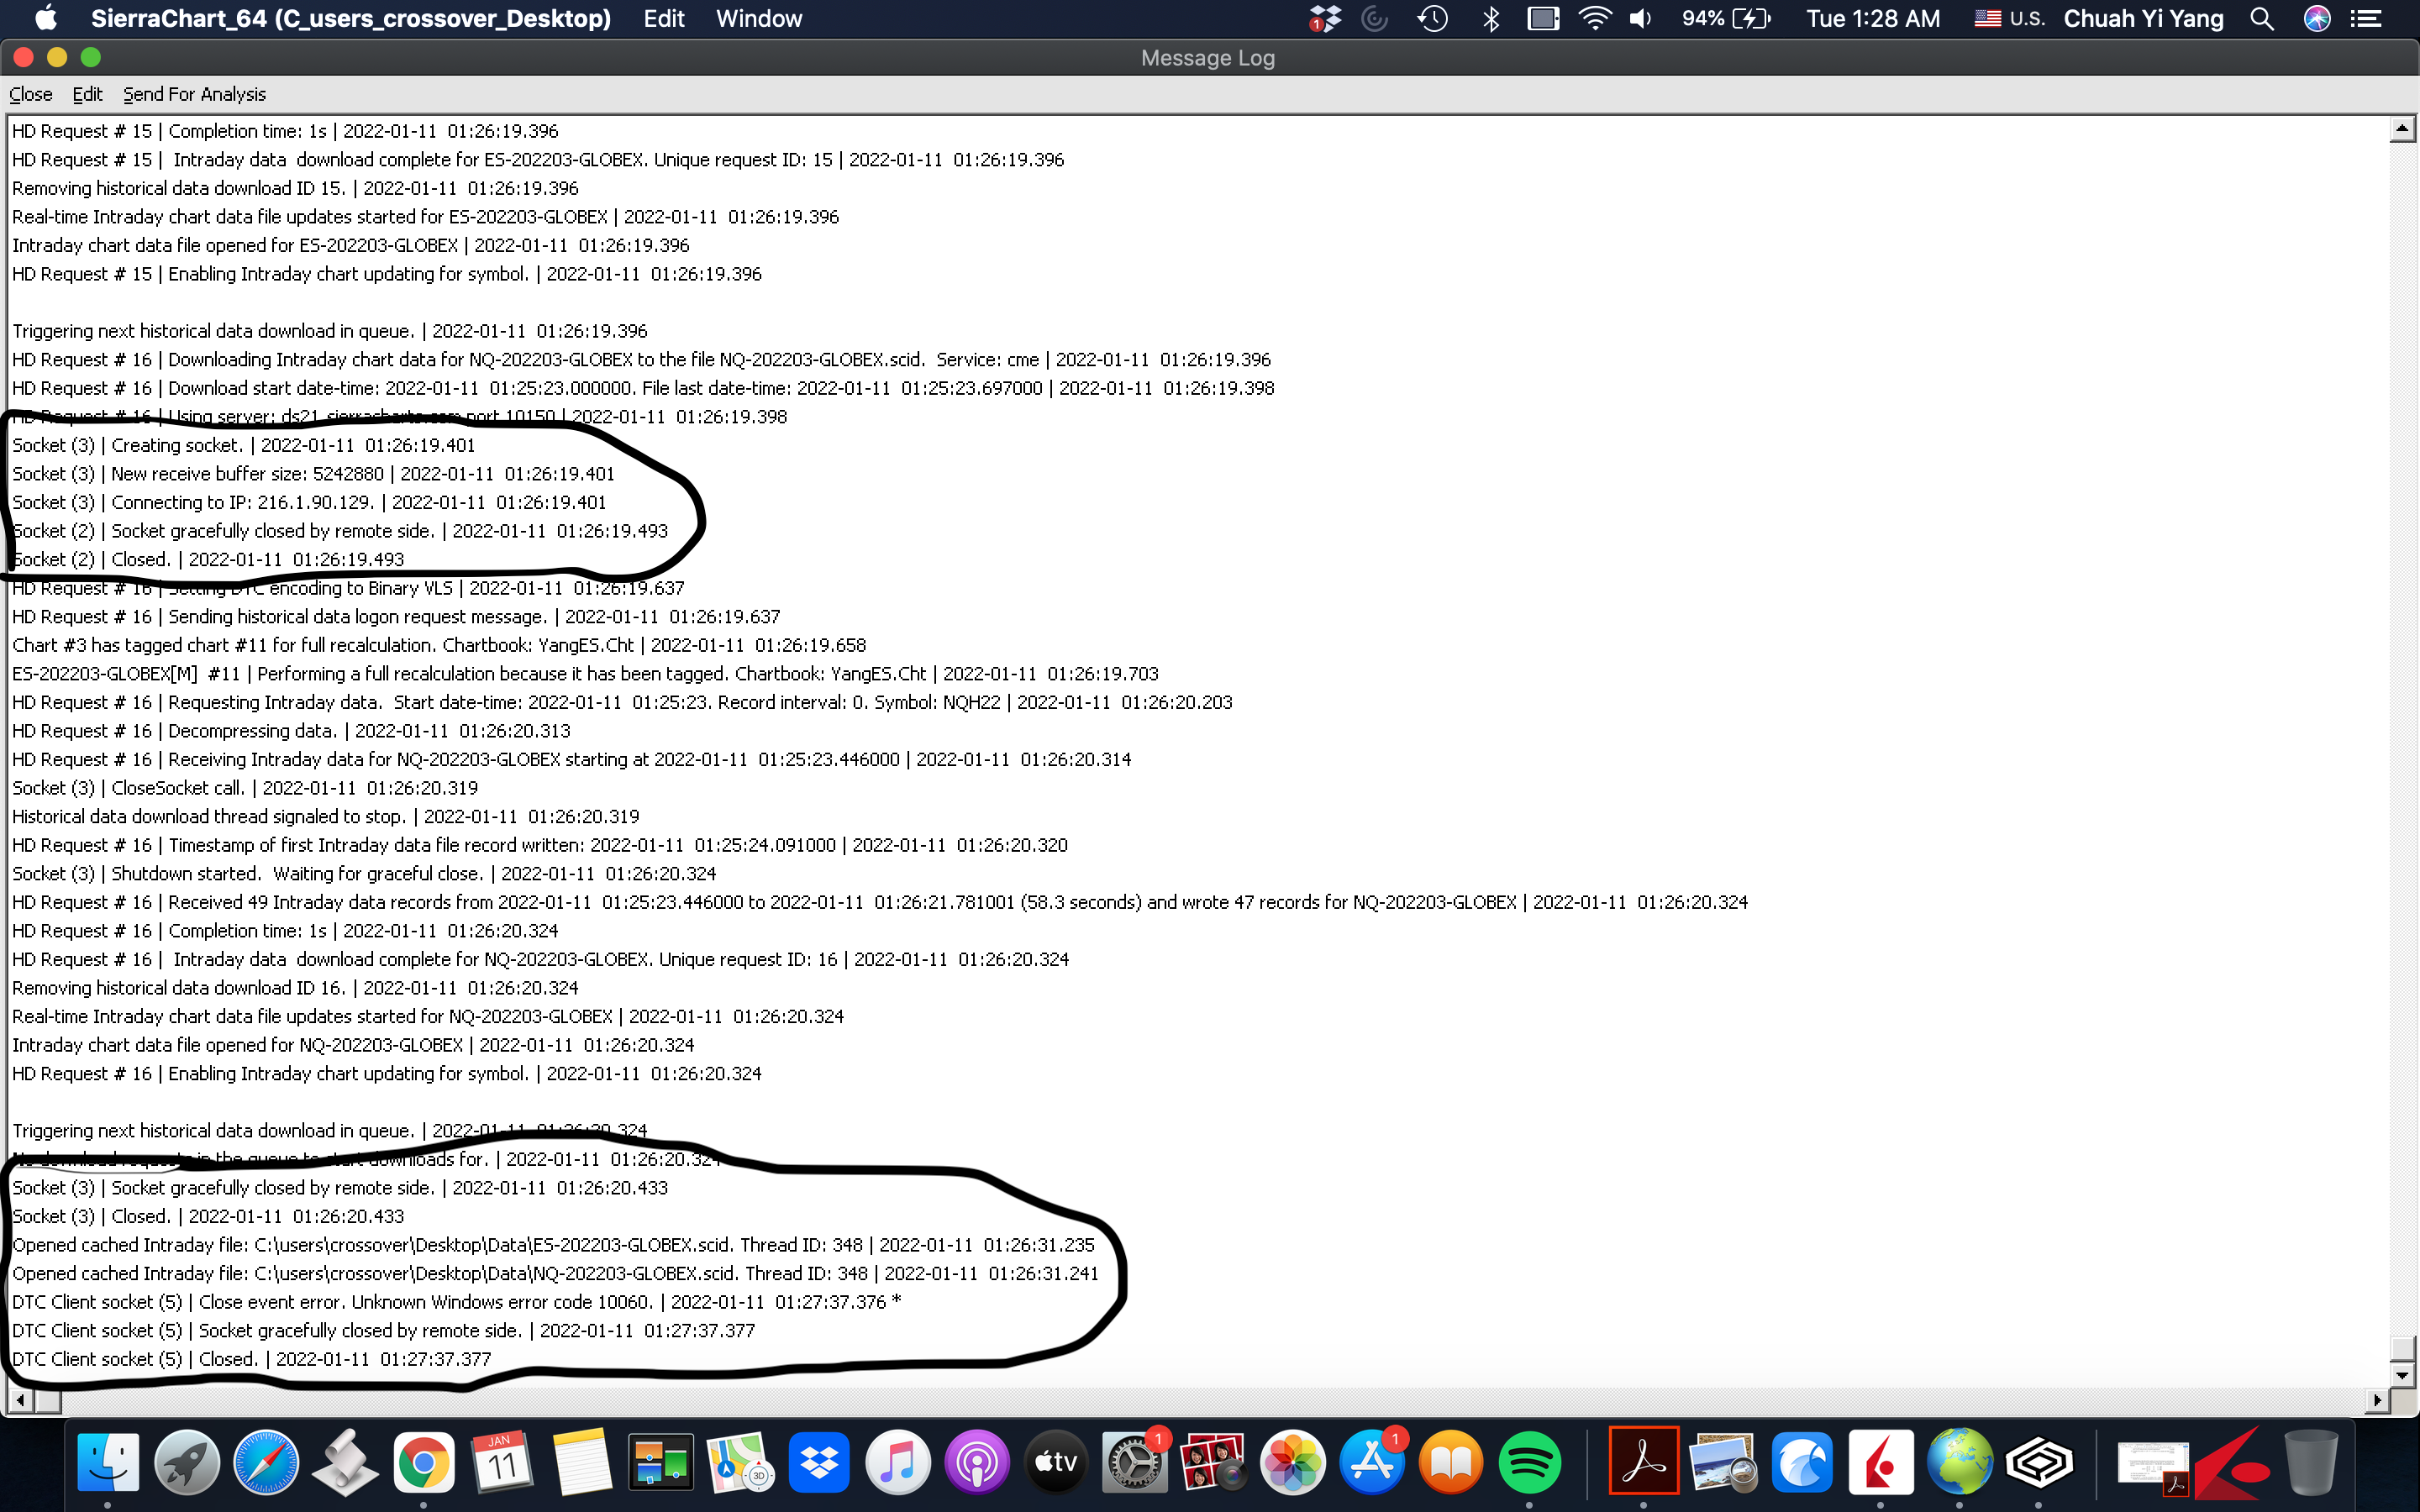Open Dropbox app in the dock
This screenshot has width=2420, height=1512.
(x=818, y=1463)
